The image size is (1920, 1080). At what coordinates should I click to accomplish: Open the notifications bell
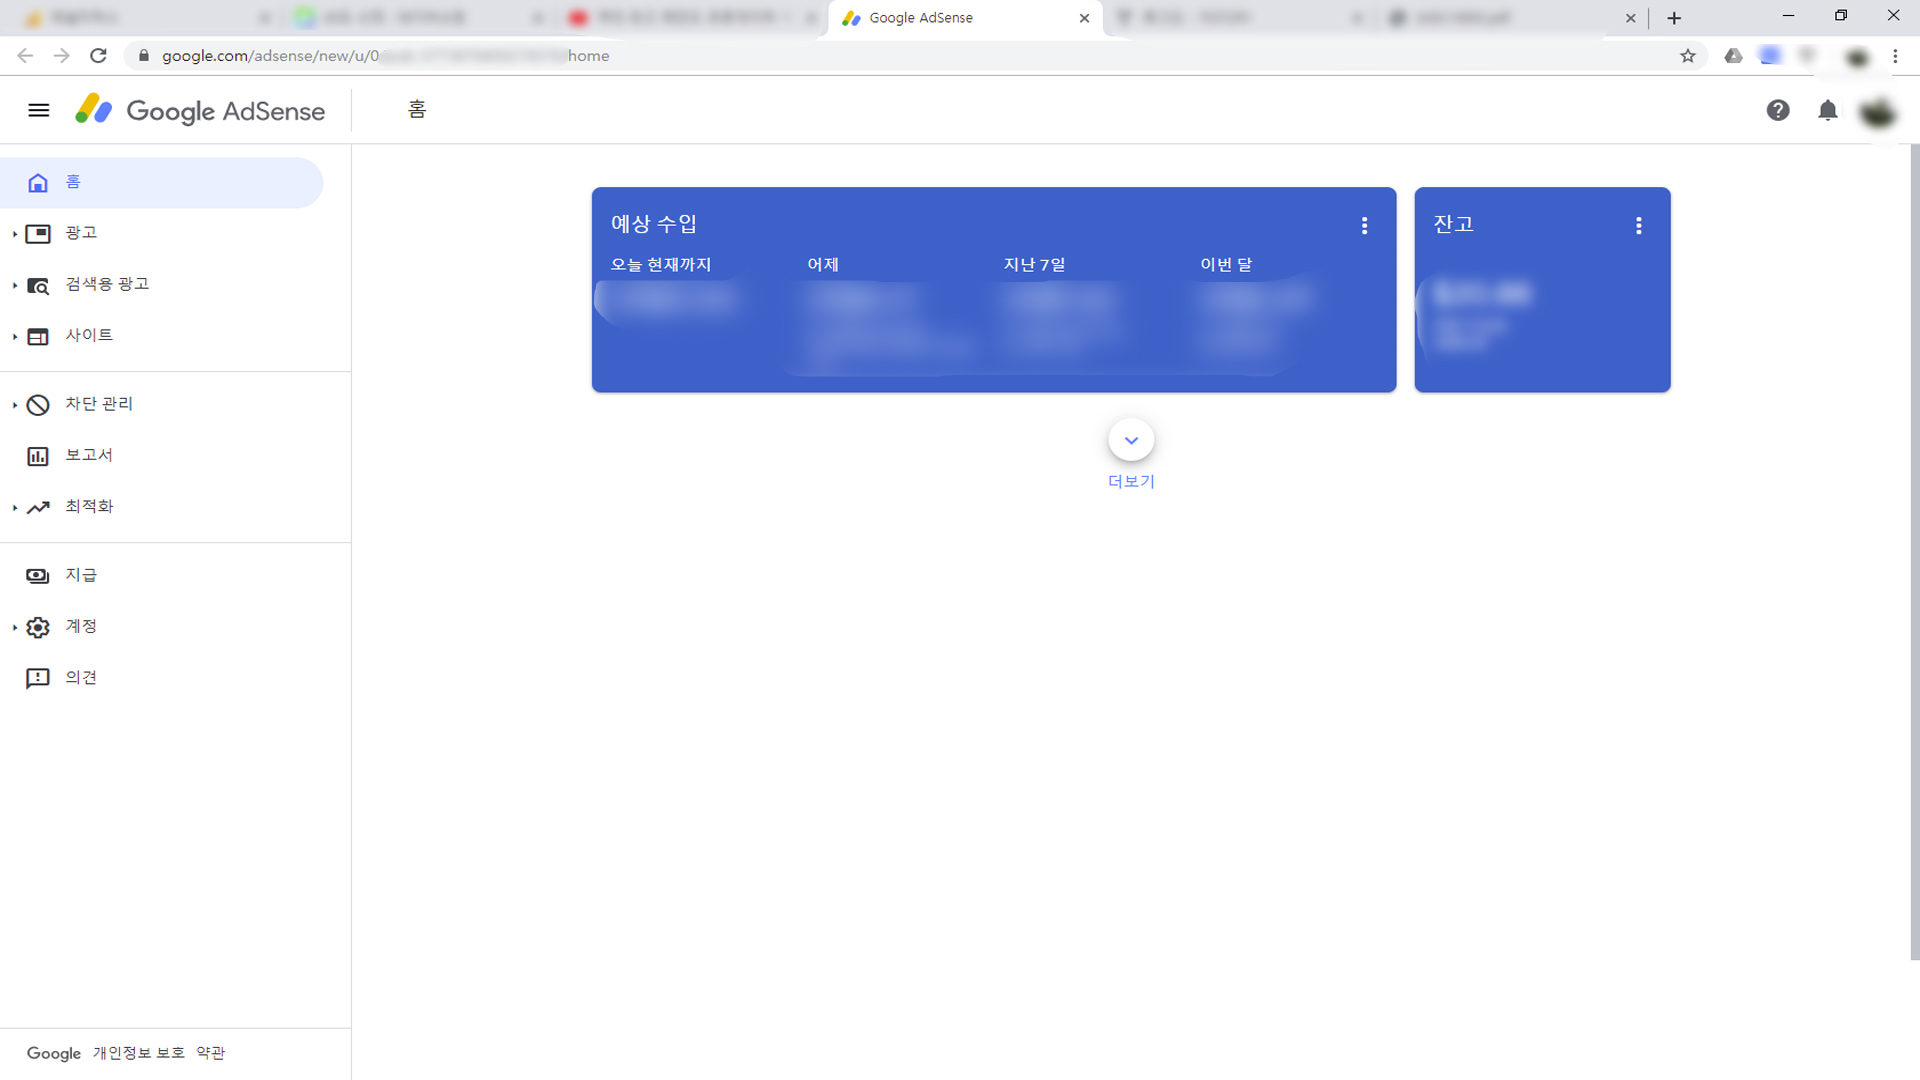(1827, 110)
